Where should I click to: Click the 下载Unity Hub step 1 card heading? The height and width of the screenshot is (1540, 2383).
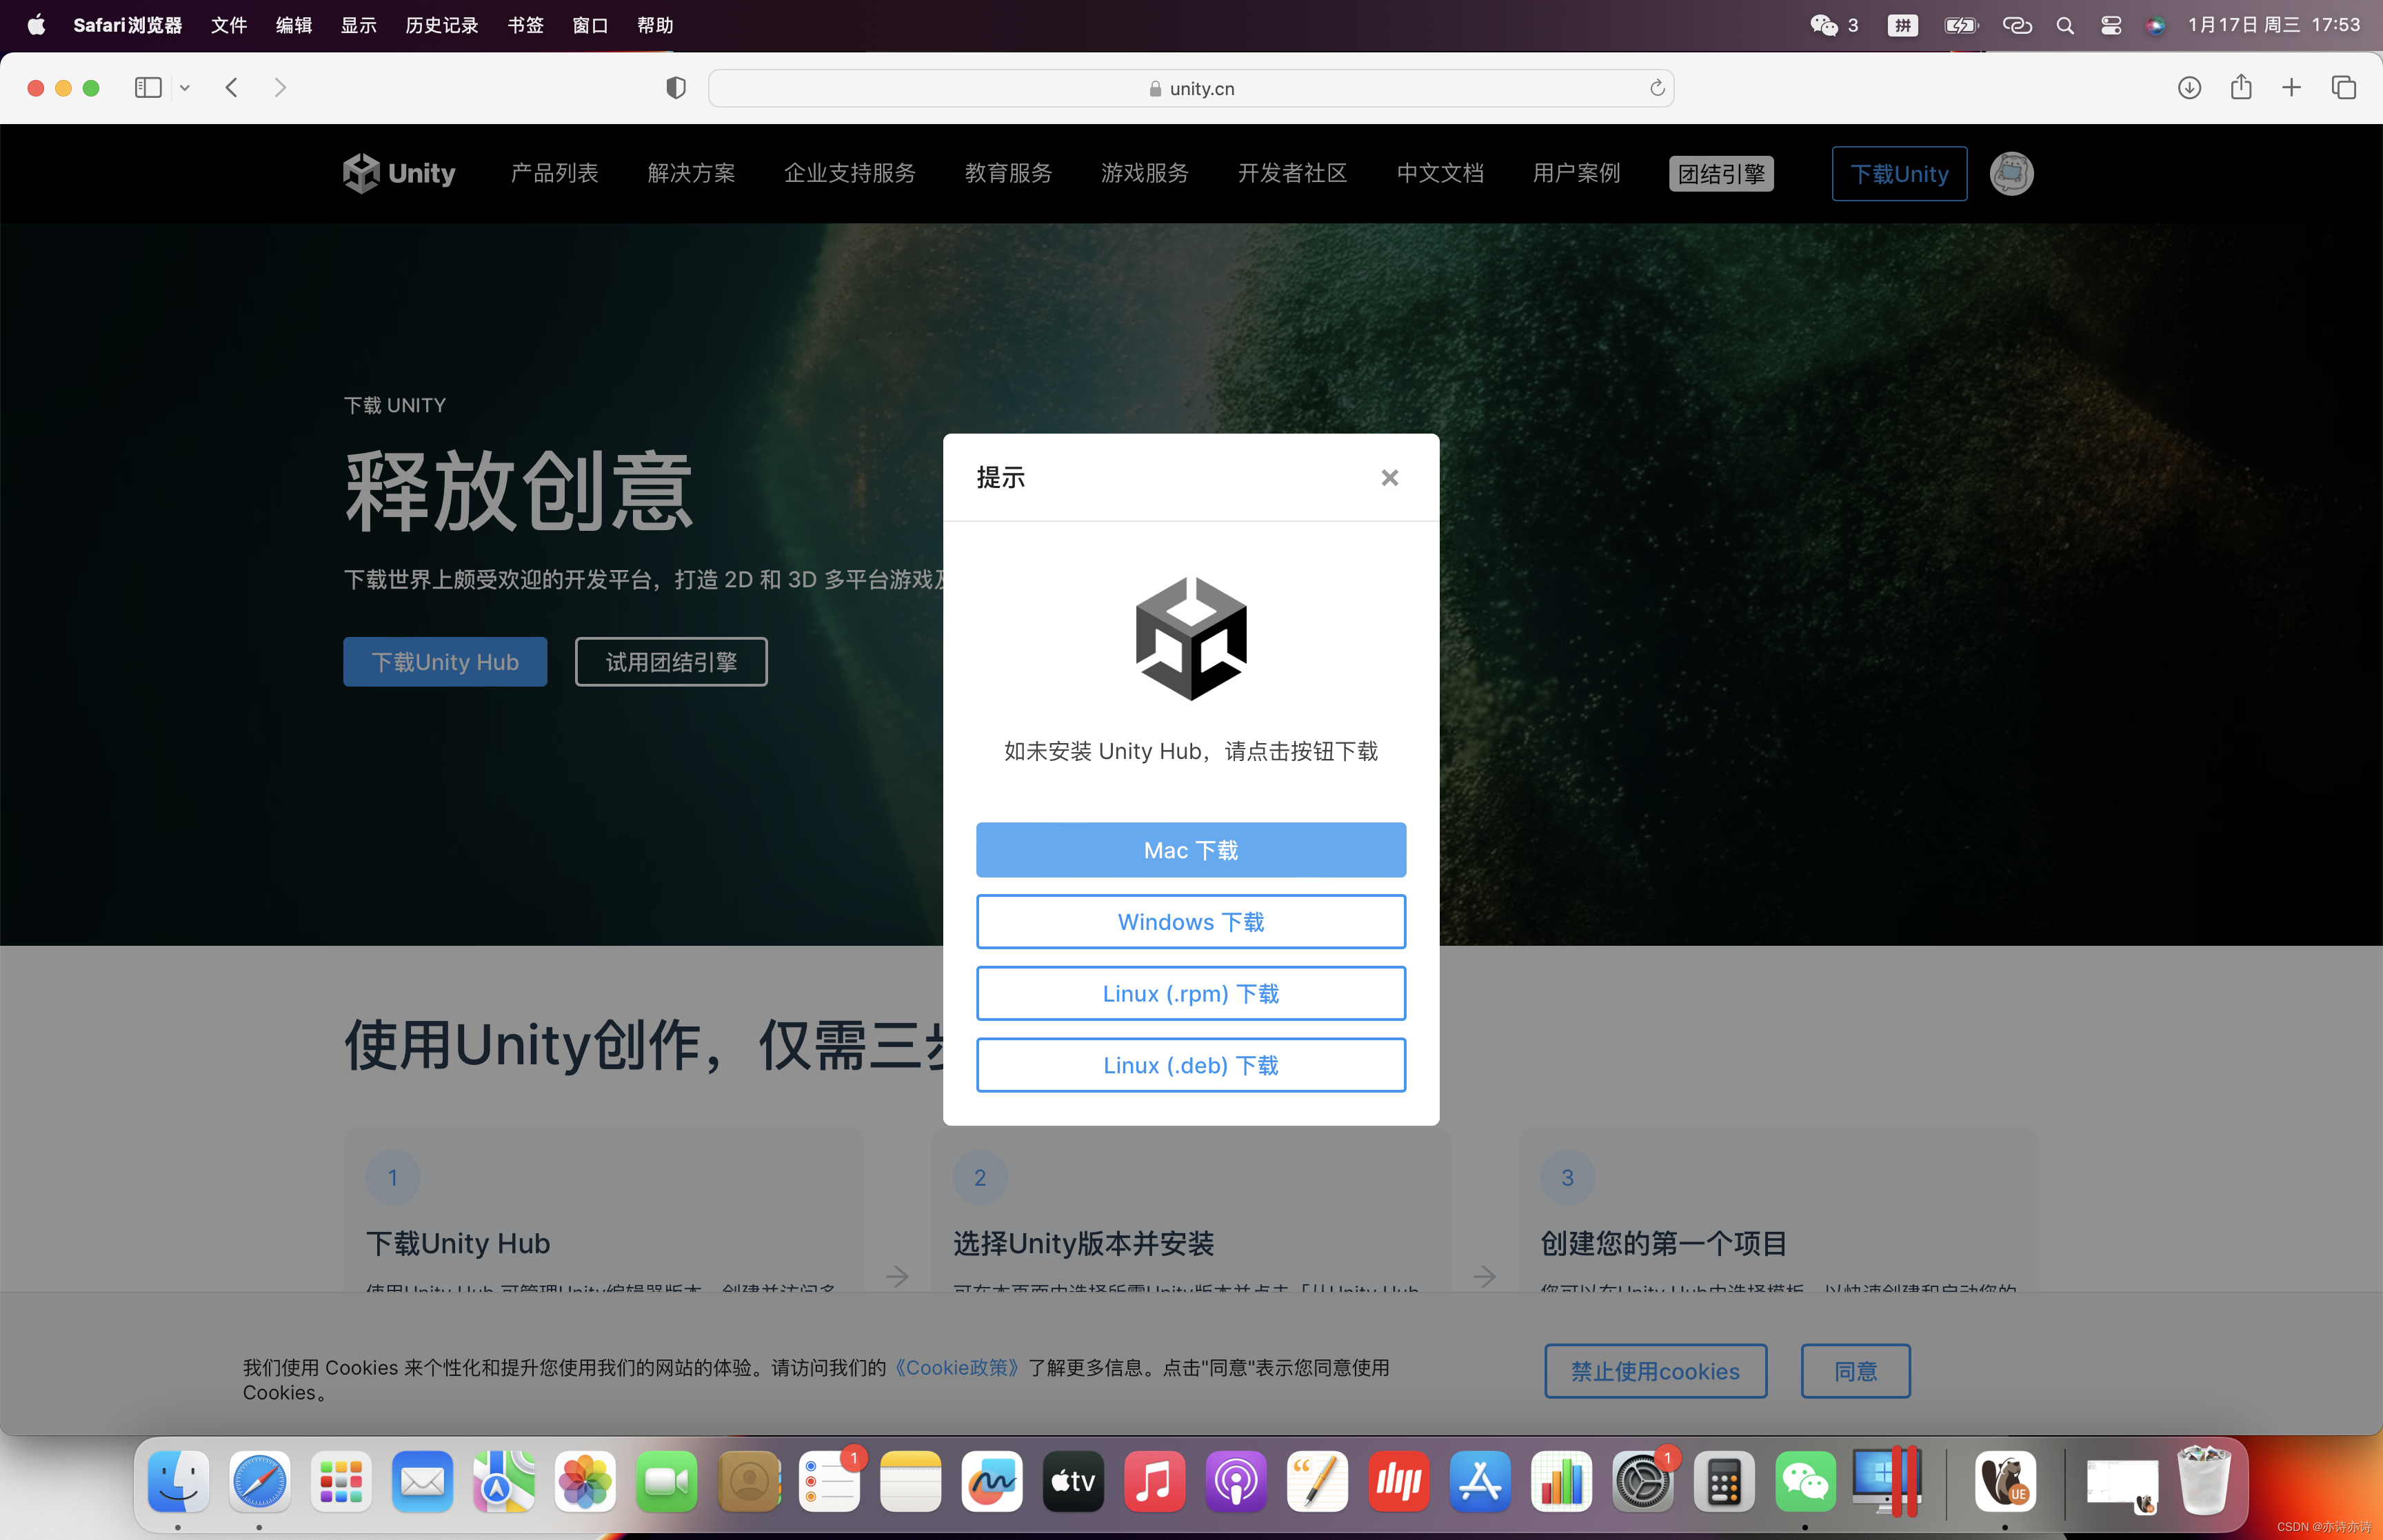[458, 1243]
